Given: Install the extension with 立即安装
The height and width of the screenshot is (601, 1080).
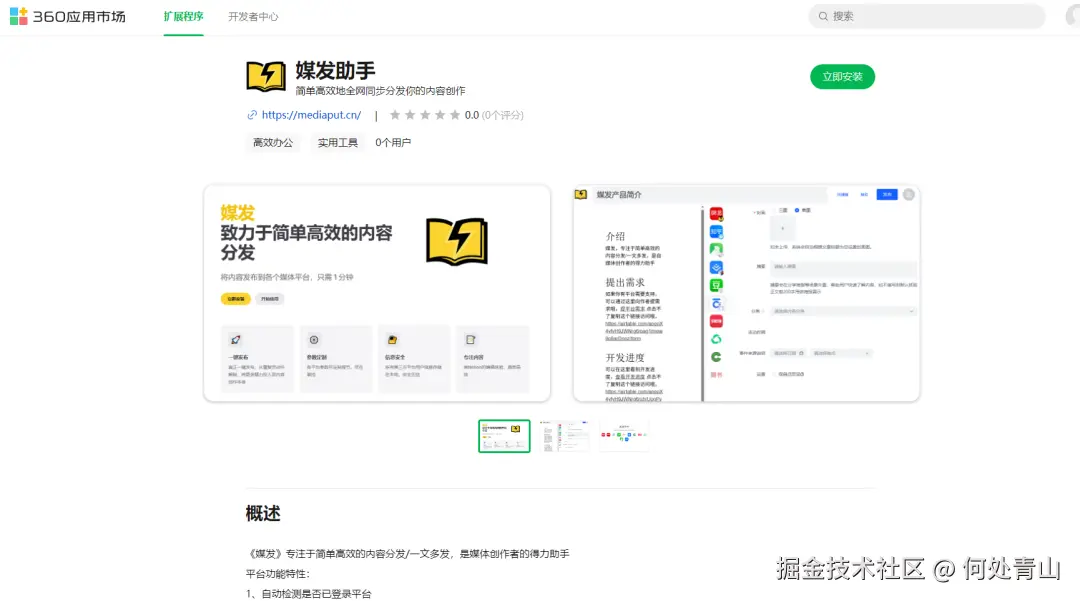Looking at the screenshot, I should (842, 76).
